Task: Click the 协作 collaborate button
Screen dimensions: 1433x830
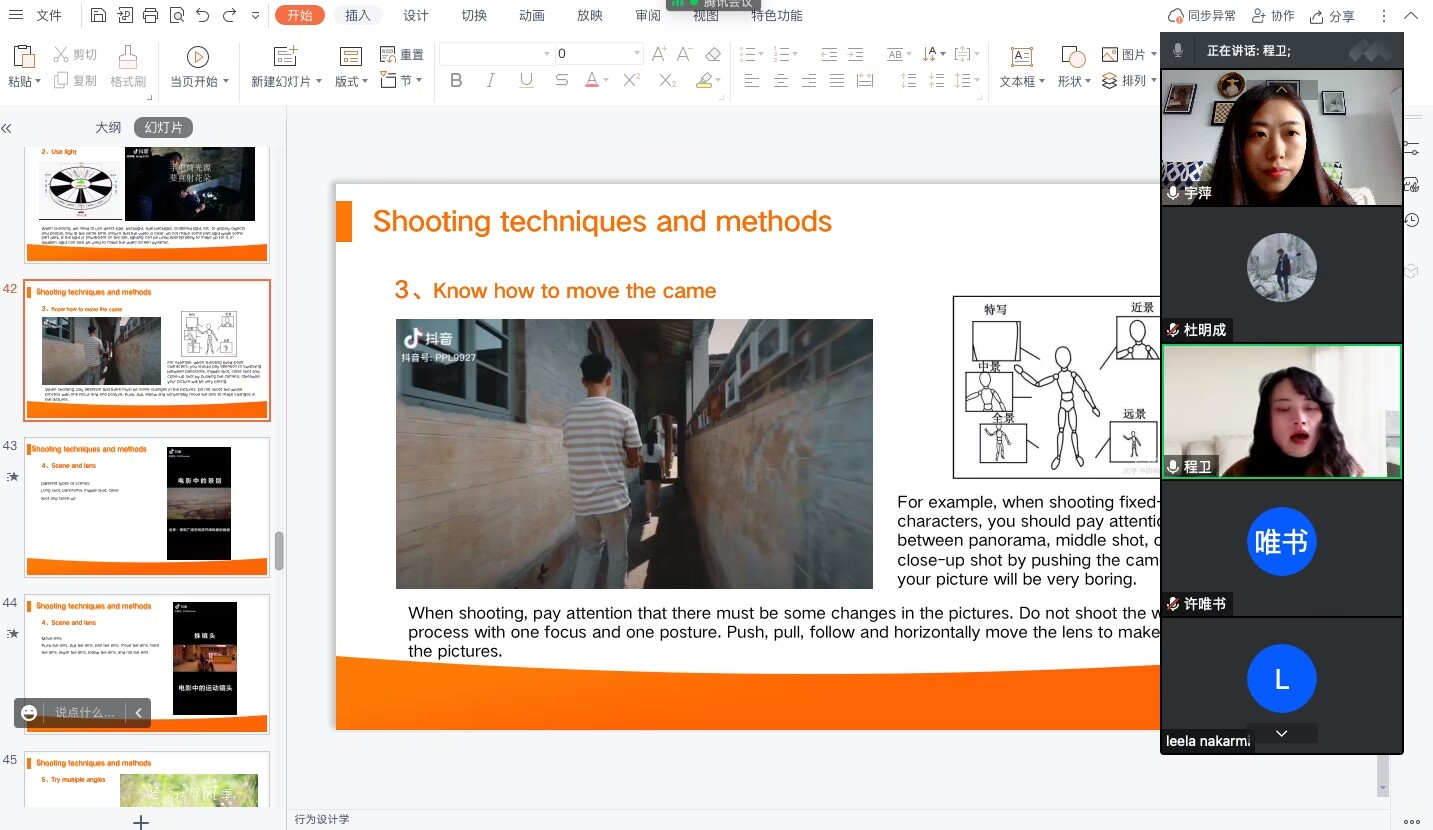Action: click(1273, 16)
